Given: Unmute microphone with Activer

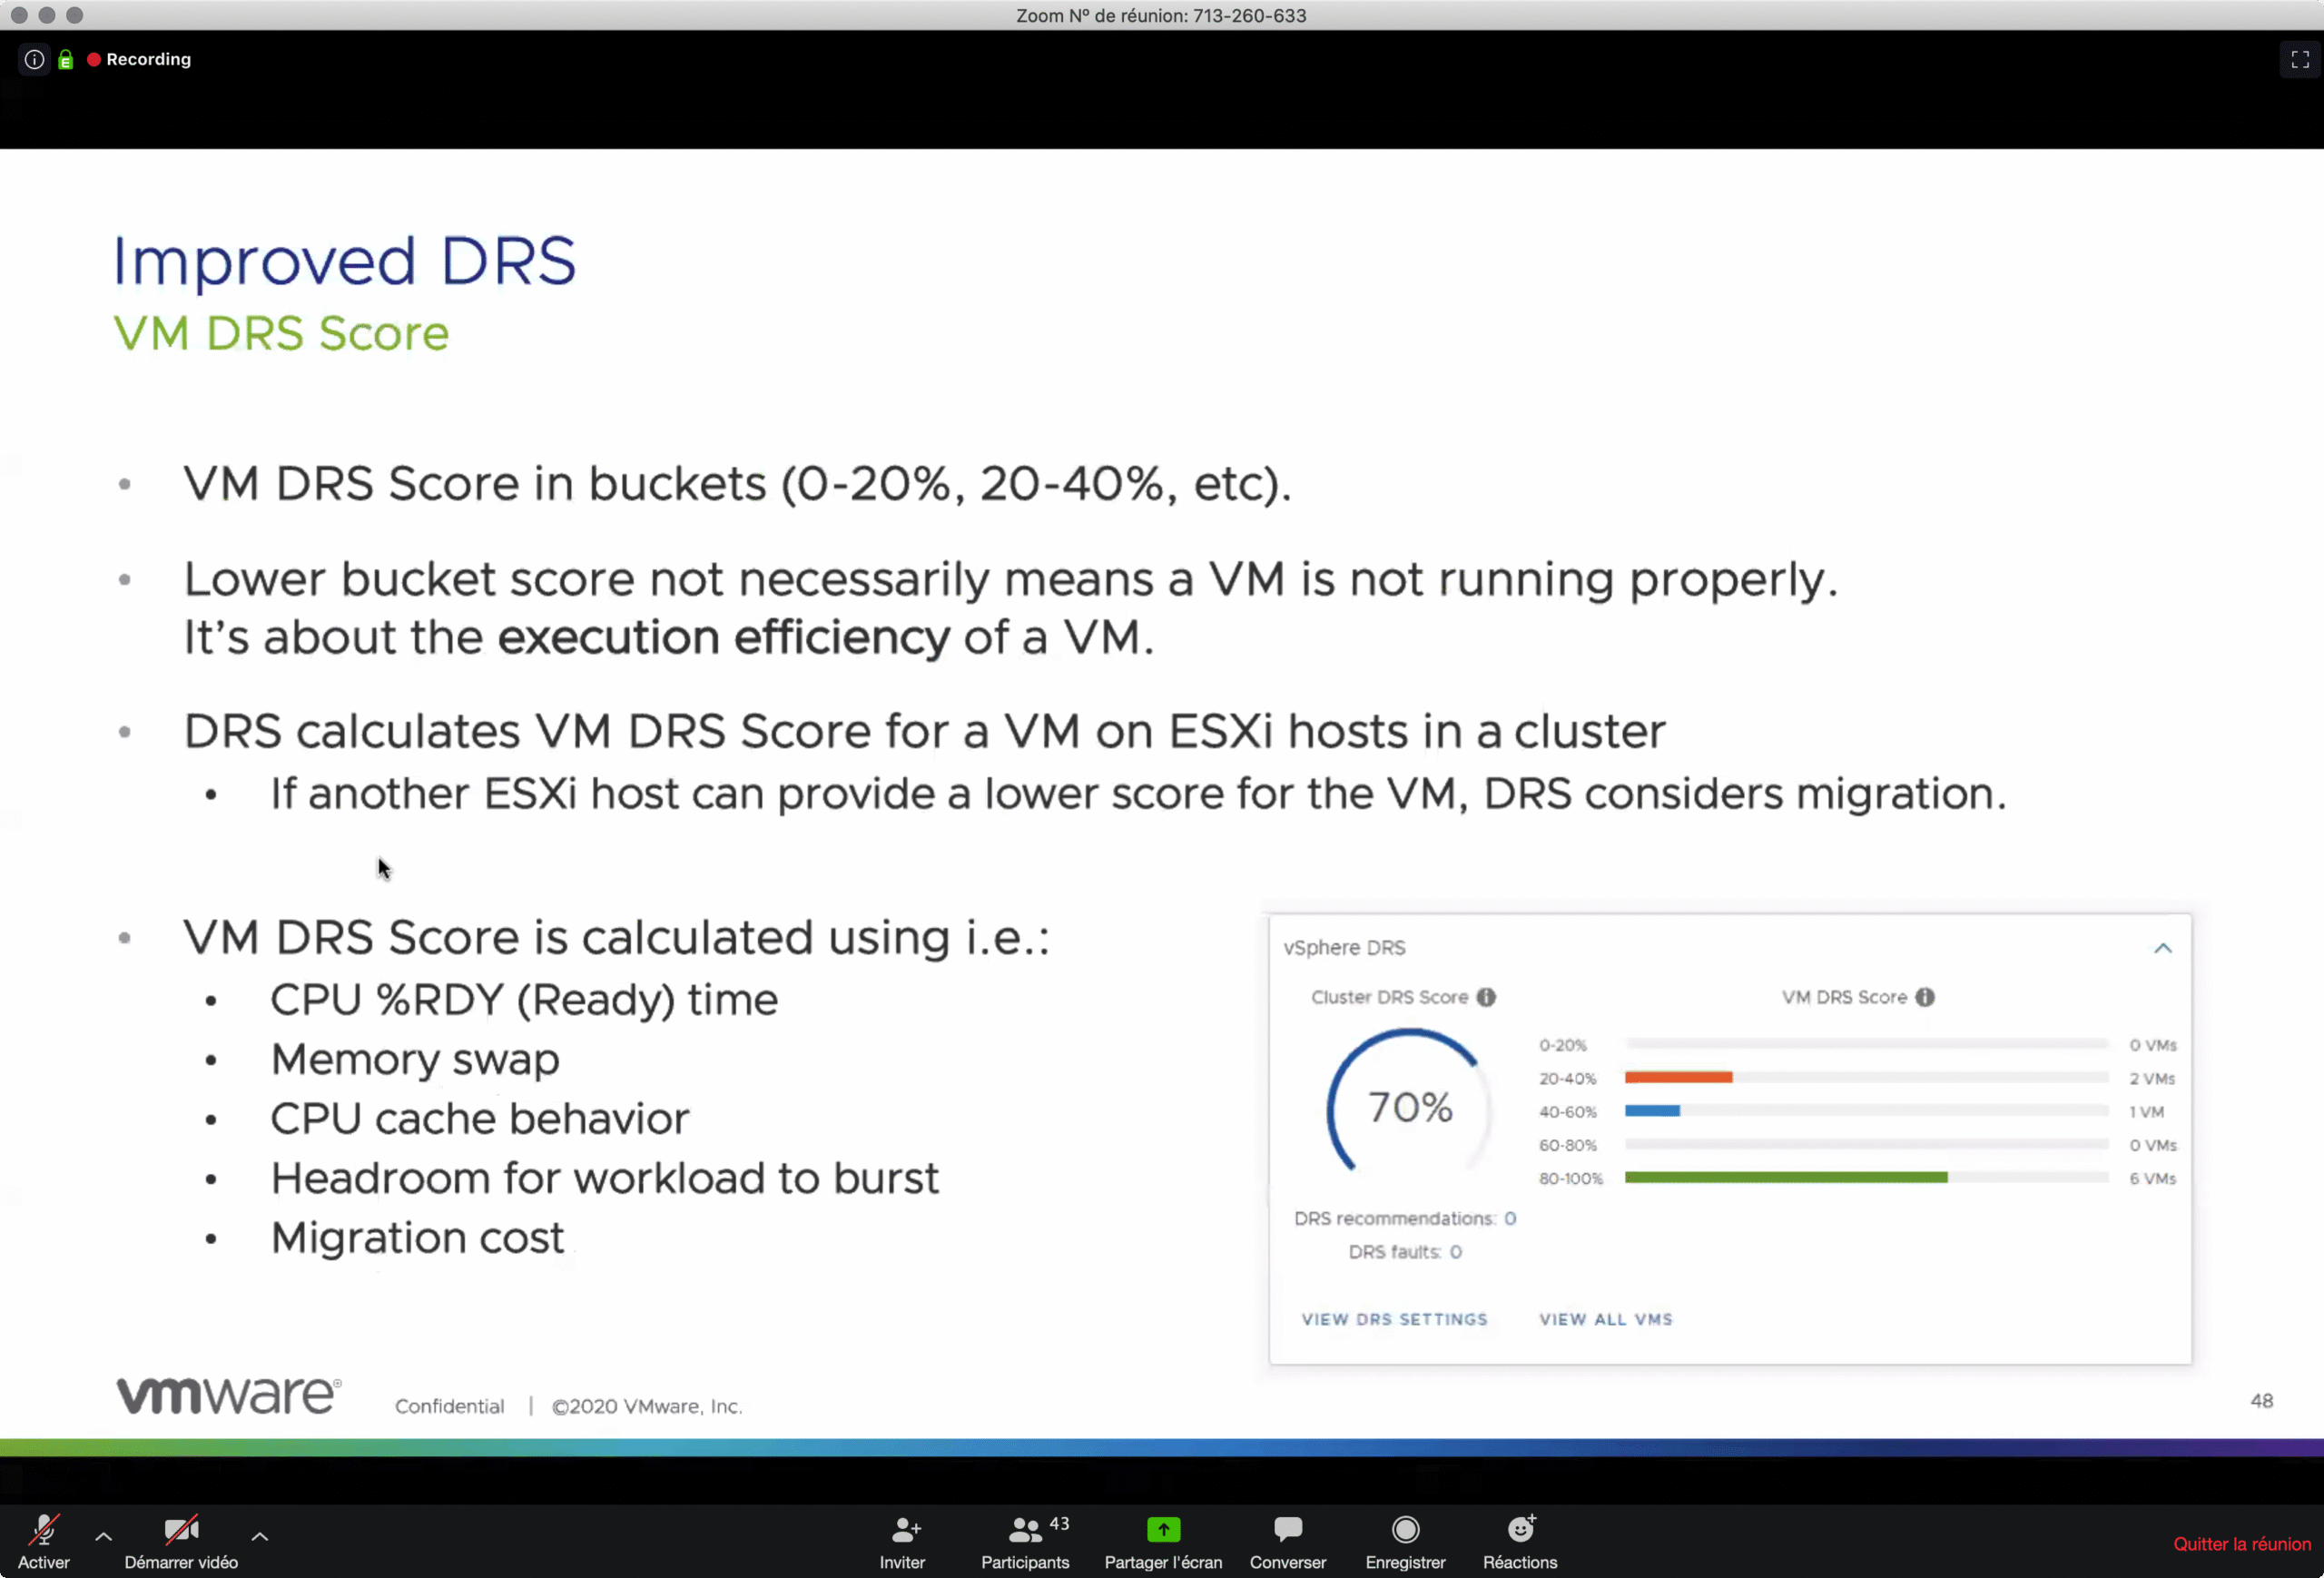Looking at the screenshot, I should tap(44, 1540).
